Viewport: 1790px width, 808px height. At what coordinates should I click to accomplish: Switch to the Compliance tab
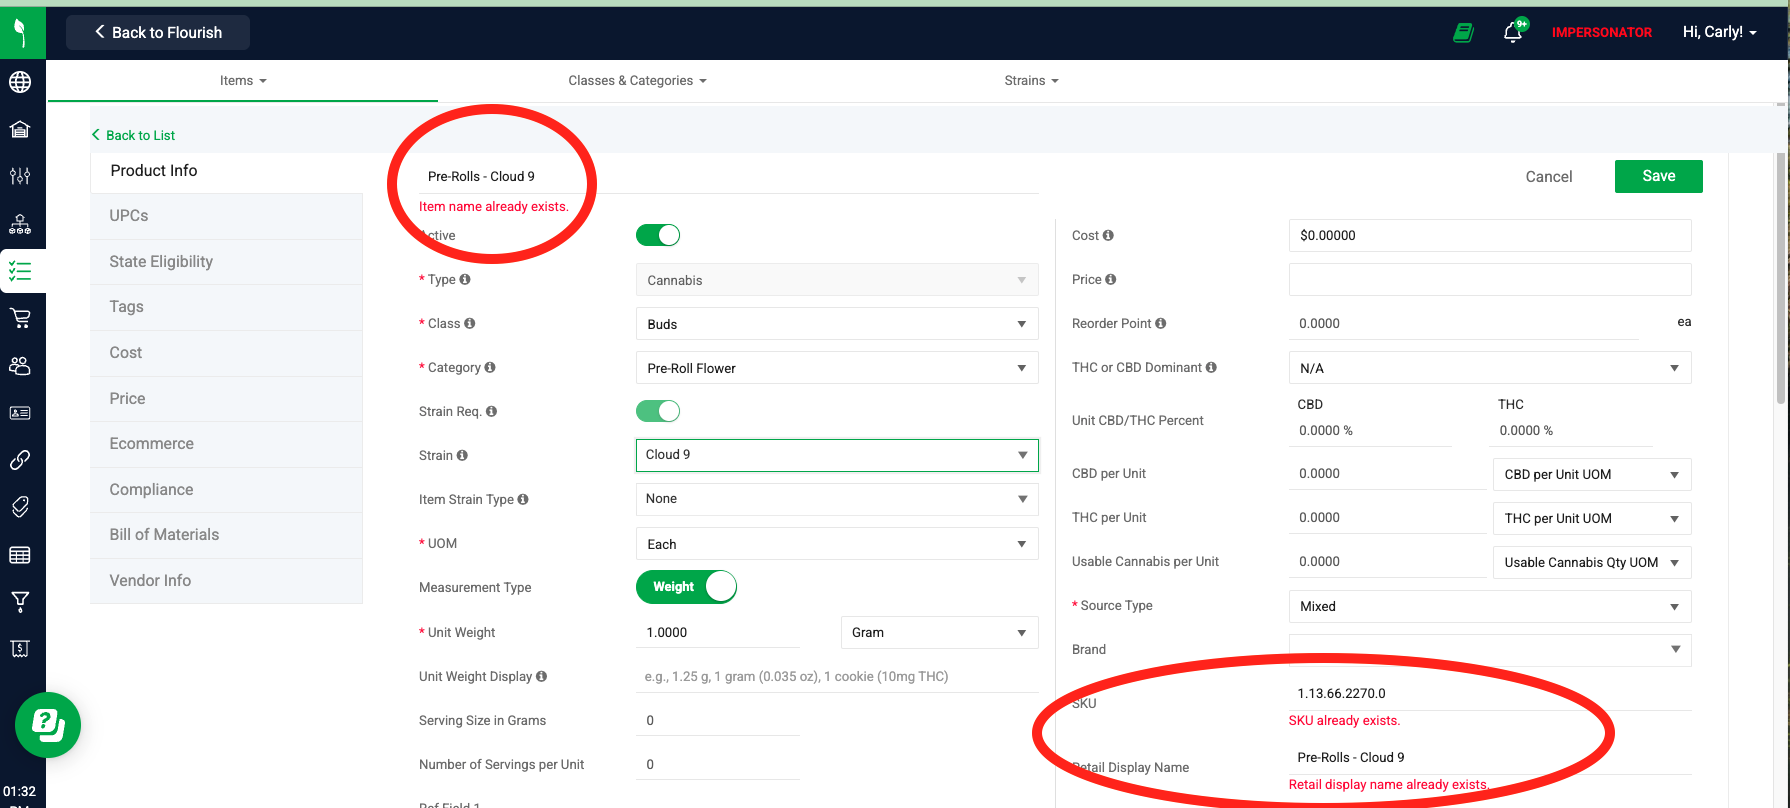coord(226,490)
